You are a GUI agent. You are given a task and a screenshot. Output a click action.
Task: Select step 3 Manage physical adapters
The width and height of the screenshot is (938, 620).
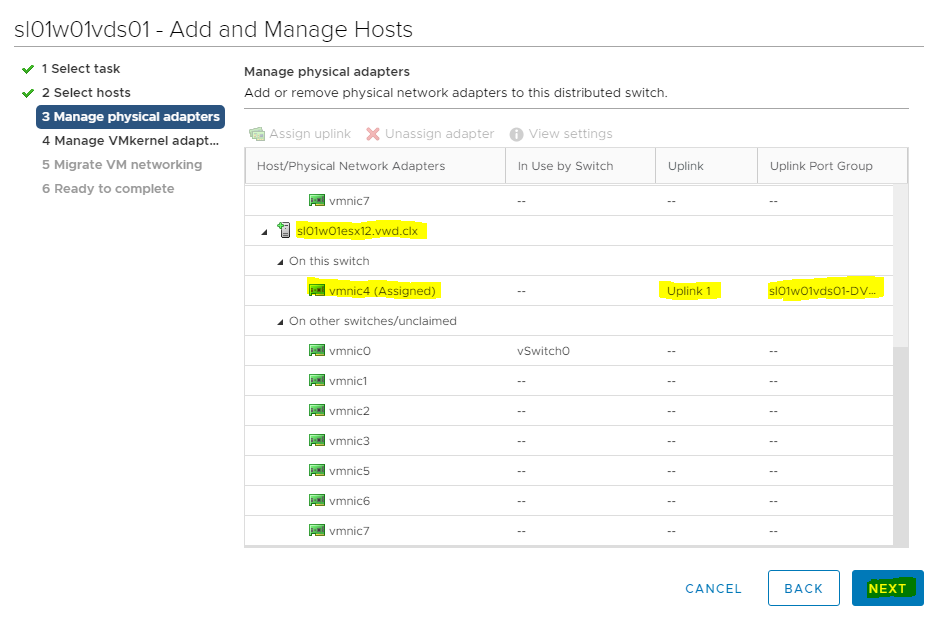(x=130, y=117)
